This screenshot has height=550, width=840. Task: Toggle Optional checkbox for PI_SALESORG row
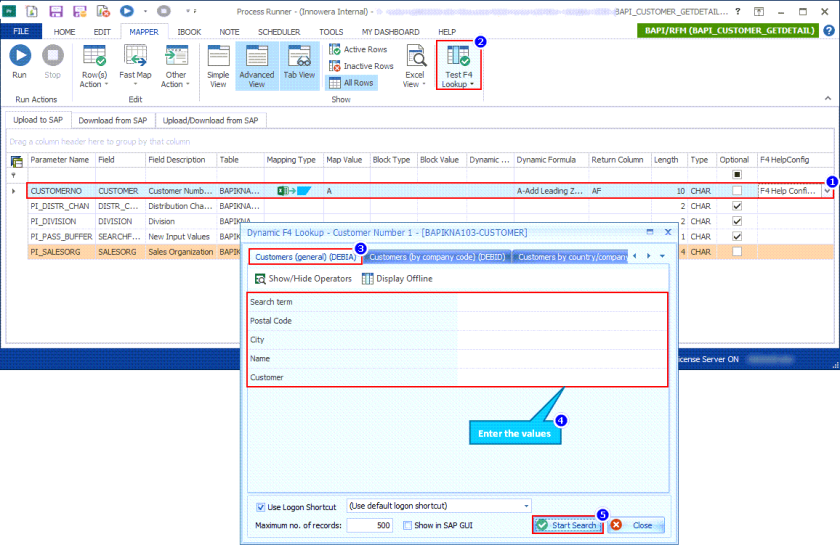[737, 251]
